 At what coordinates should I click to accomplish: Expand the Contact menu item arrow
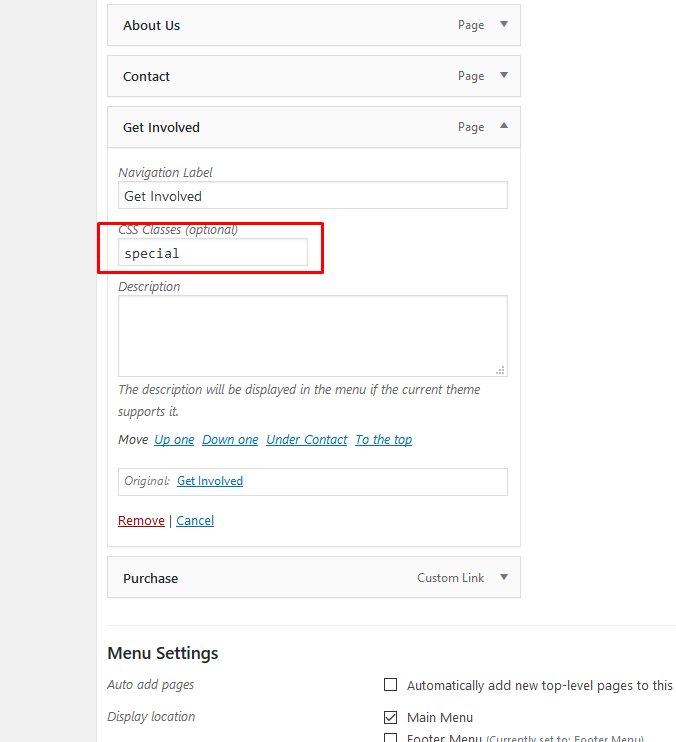[503, 76]
